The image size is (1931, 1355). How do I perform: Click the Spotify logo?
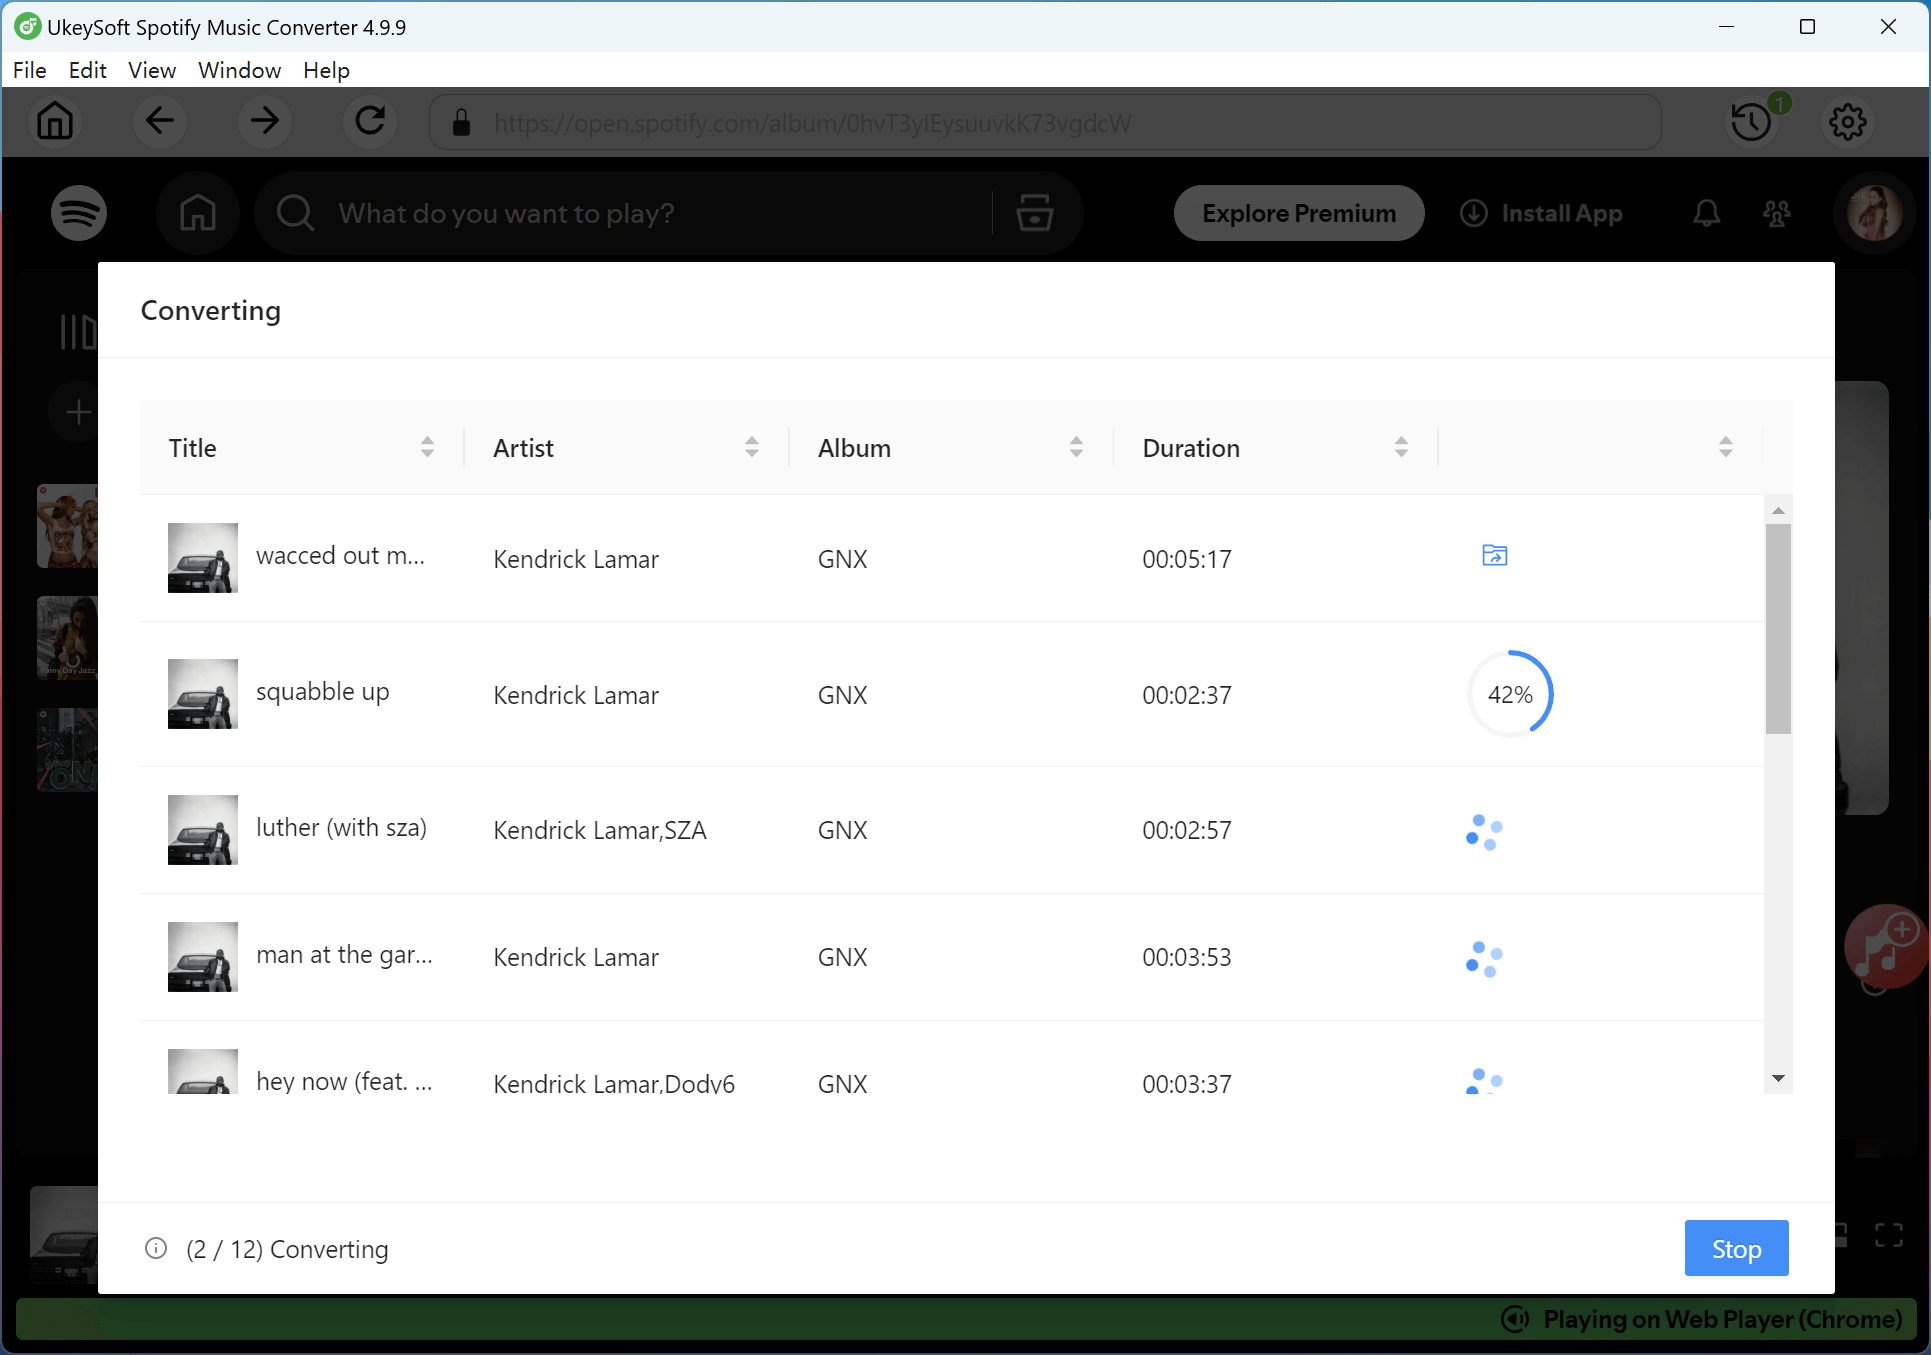coord(78,213)
